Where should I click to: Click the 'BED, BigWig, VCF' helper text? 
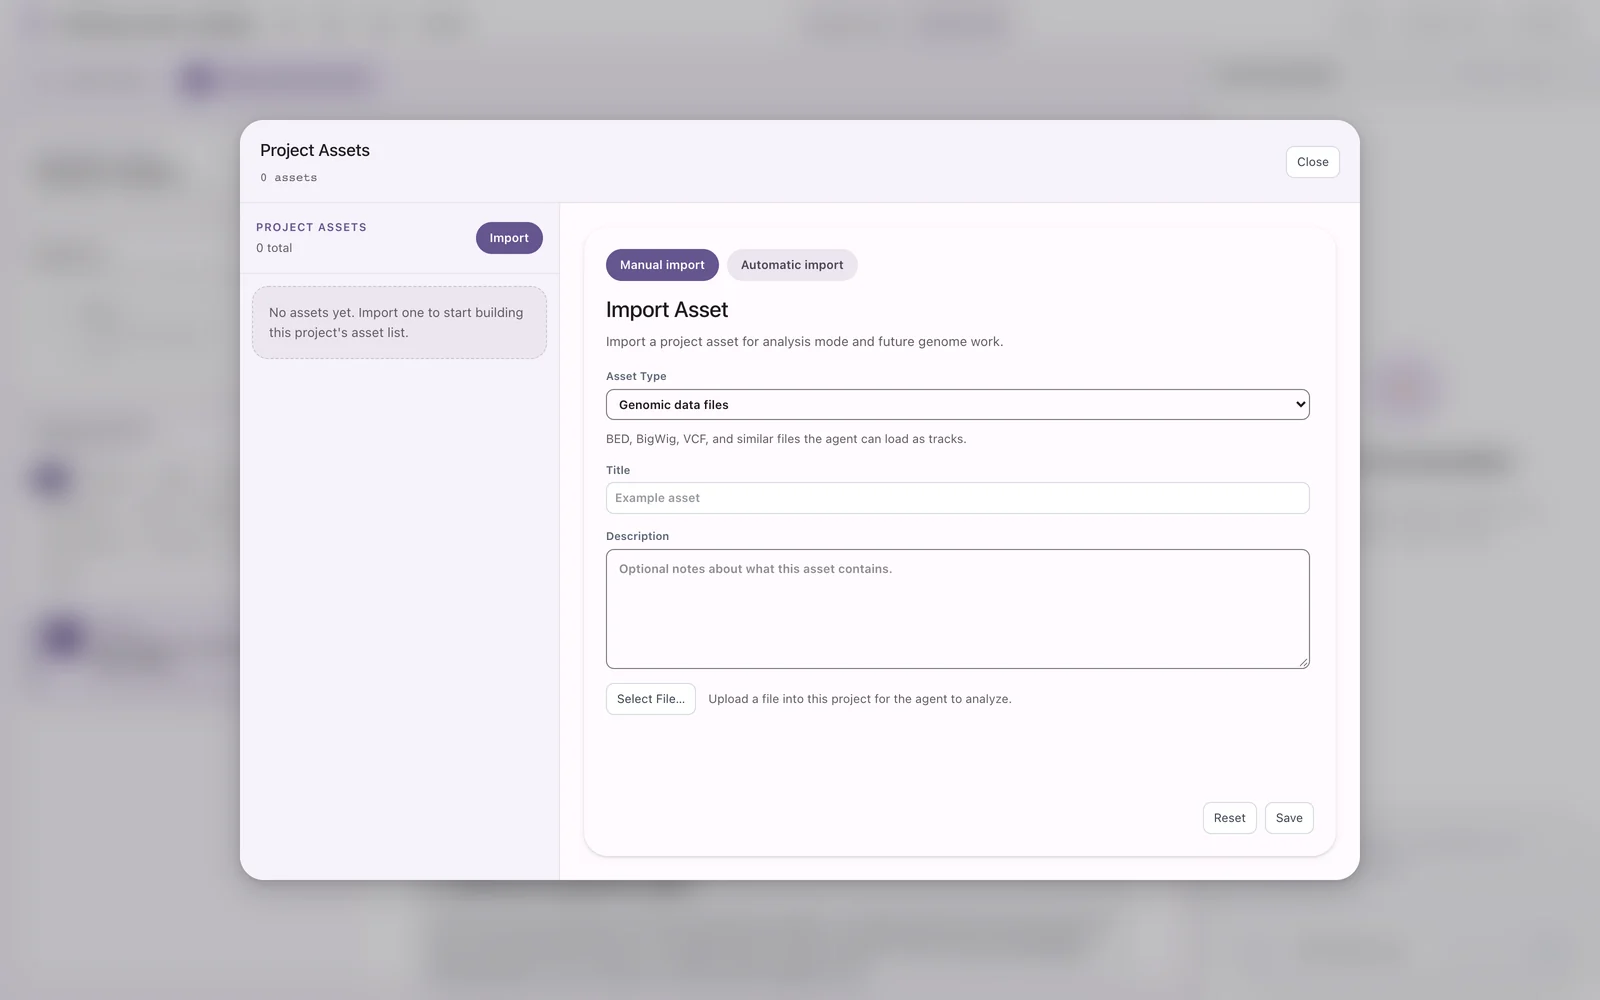click(x=786, y=439)
